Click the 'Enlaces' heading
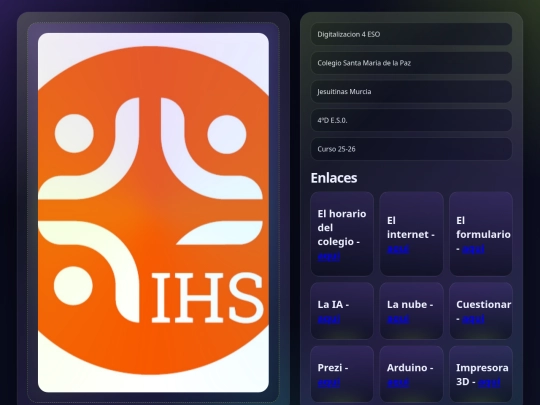Viewport: 540px width, 405px height. (x=334, y=178)
